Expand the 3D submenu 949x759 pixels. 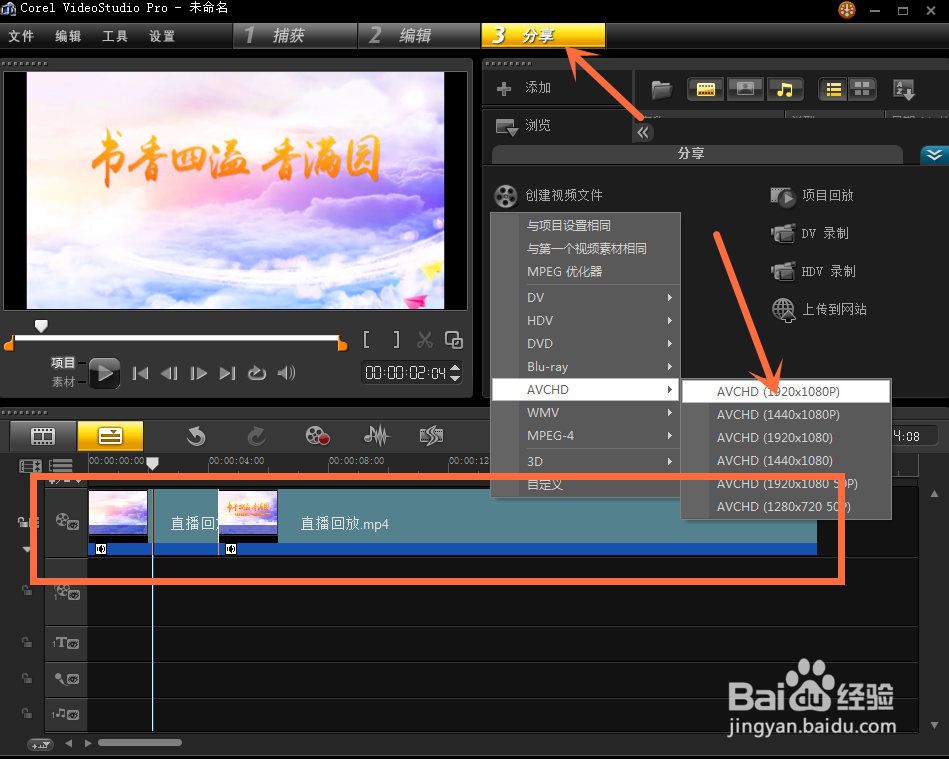586,462
